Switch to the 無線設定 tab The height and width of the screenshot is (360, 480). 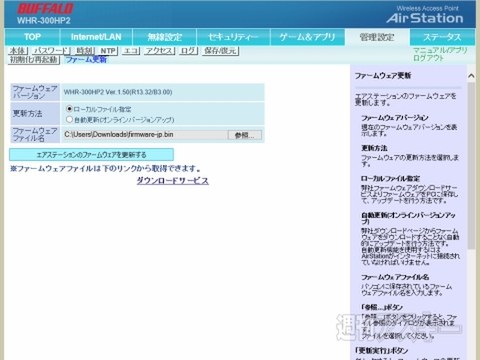[x=165, y=37]
